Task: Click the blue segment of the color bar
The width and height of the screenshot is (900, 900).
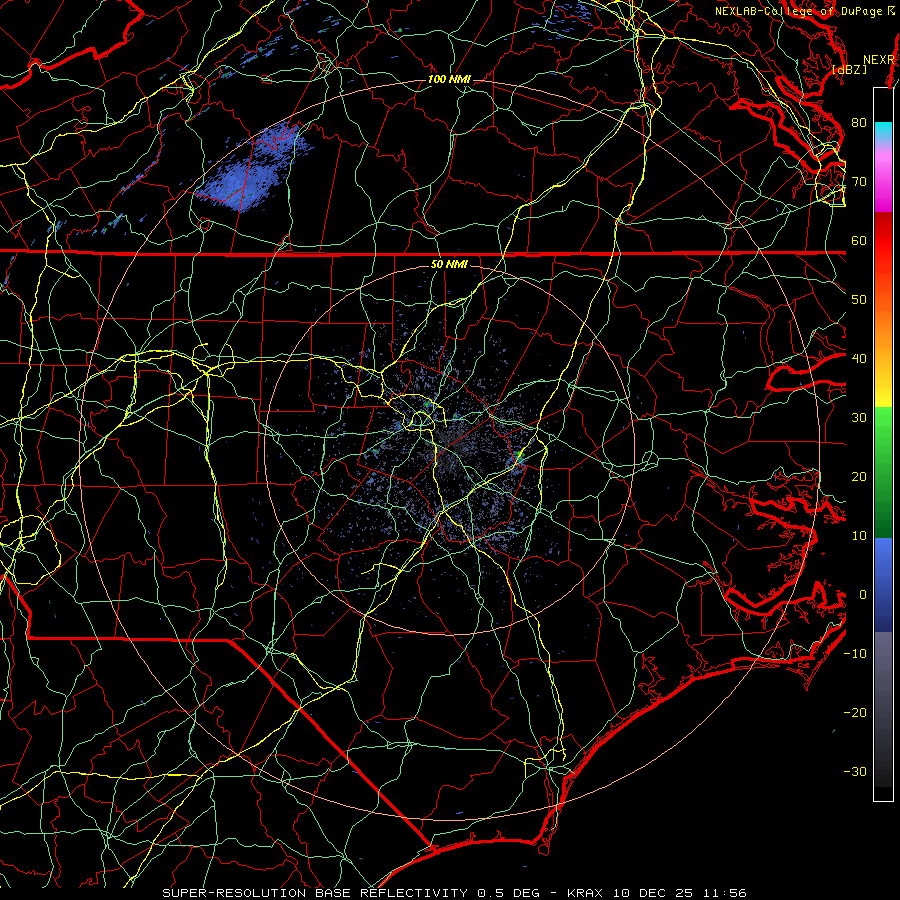Action: tap(883, 584)
